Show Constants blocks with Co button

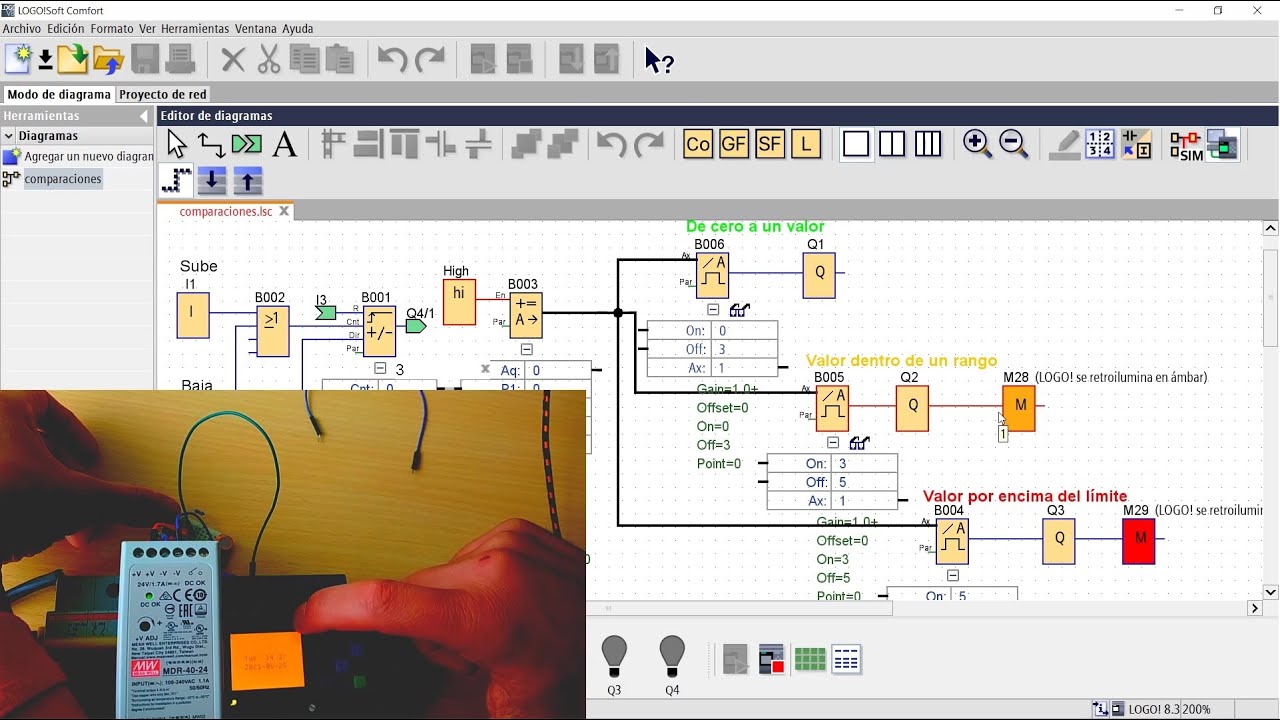698,144
